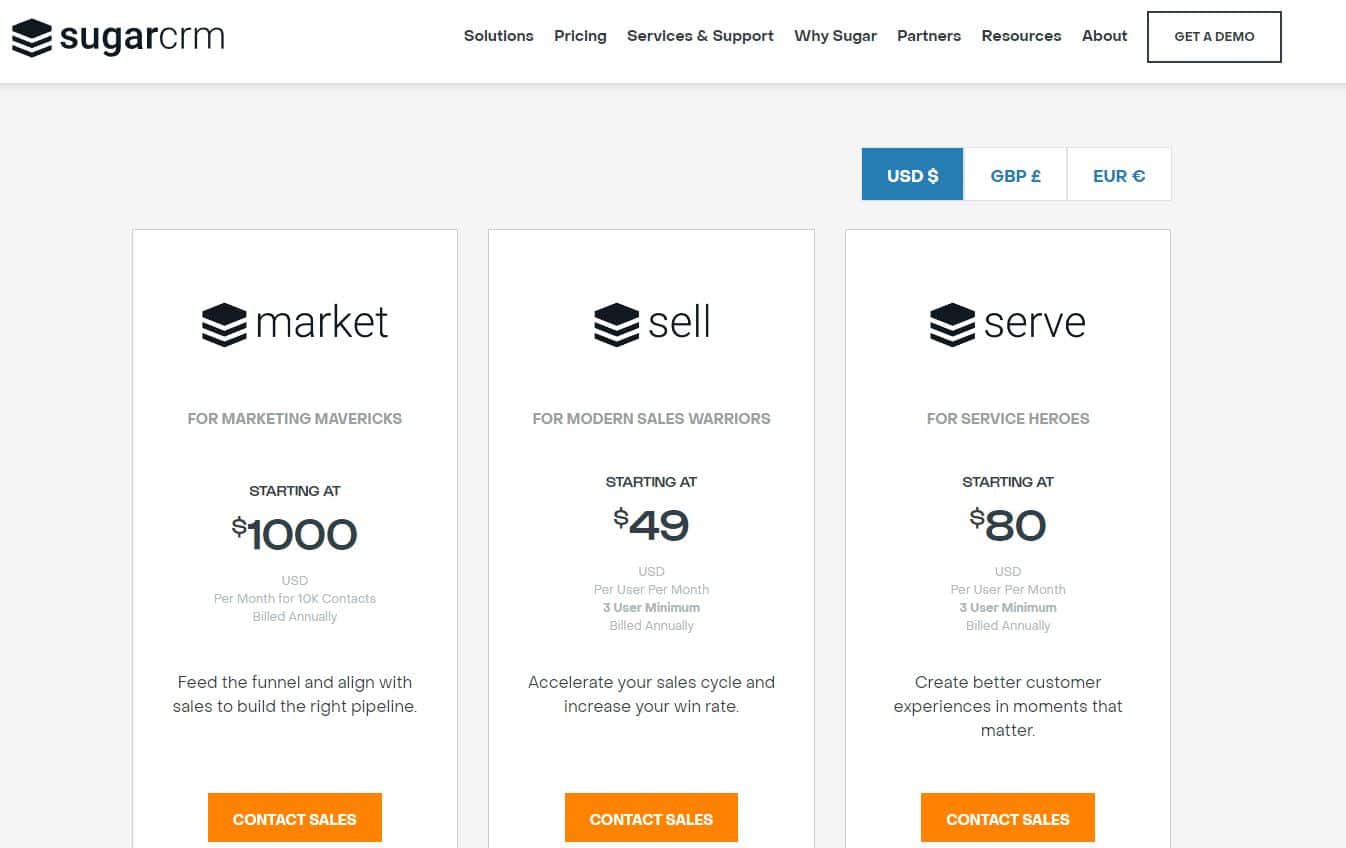
Task: Contact sales for the Serve plan
Action: 1008,818
